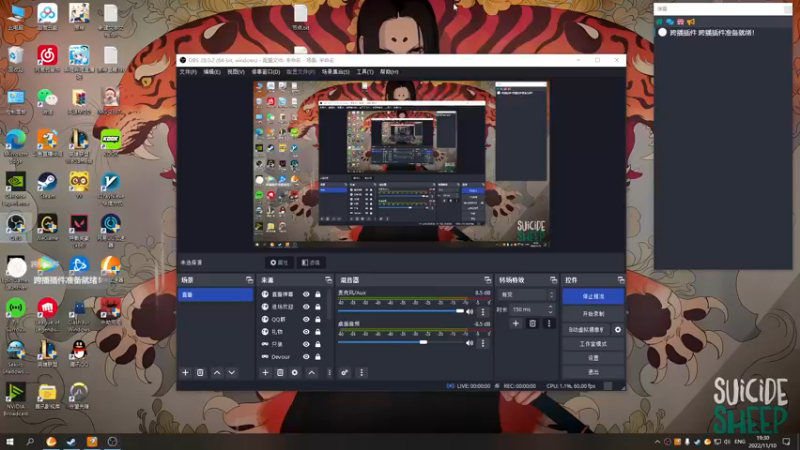Open the 文件(F) menu in OBS
800x450 pixels.
188,72
